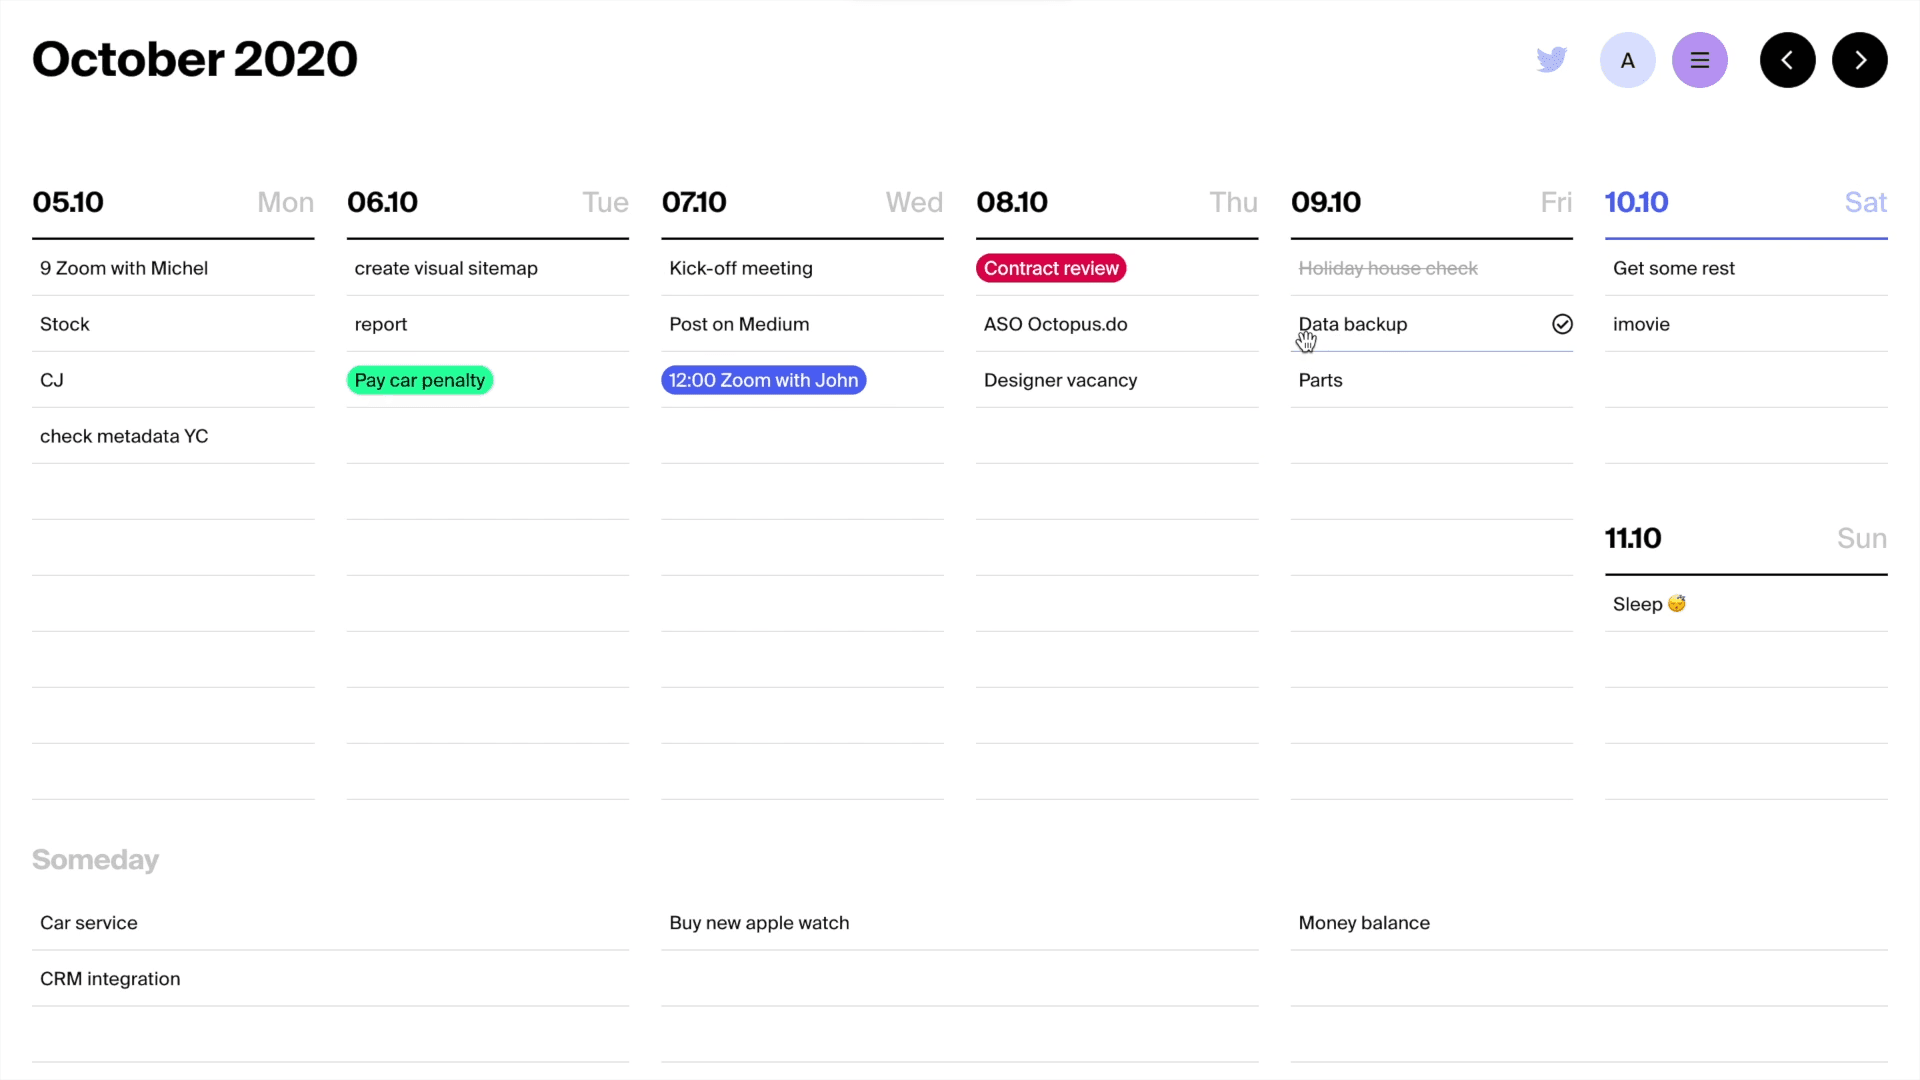Screen dimensions: 1920x1080
Task: Click the 05.10 Monday date header
Action: coord(68,202)
